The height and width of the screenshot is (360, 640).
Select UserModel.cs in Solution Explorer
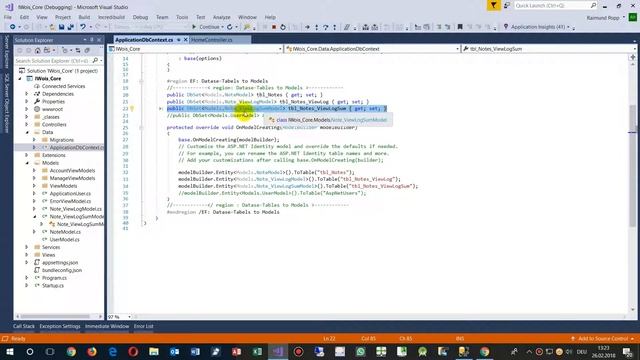click(x=64, y=240)
